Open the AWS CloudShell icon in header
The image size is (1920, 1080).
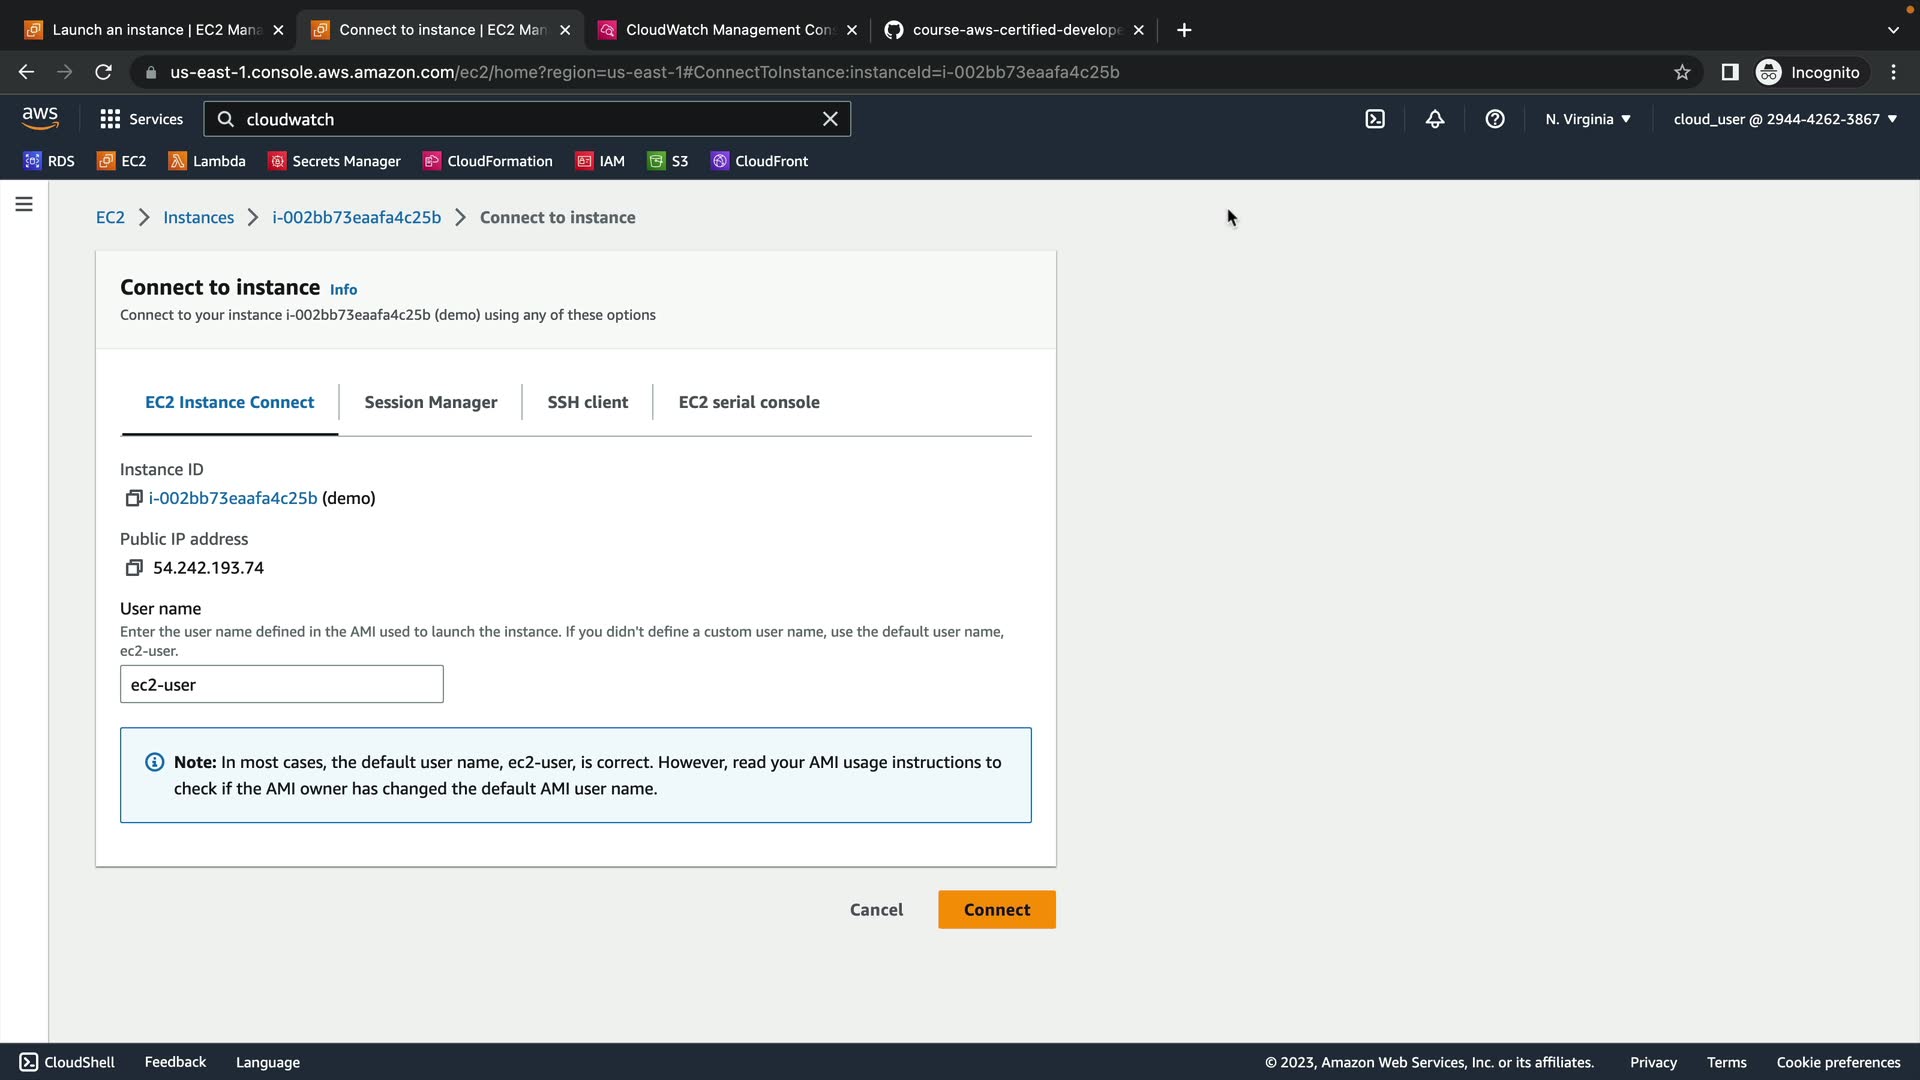click(1375, 119)
